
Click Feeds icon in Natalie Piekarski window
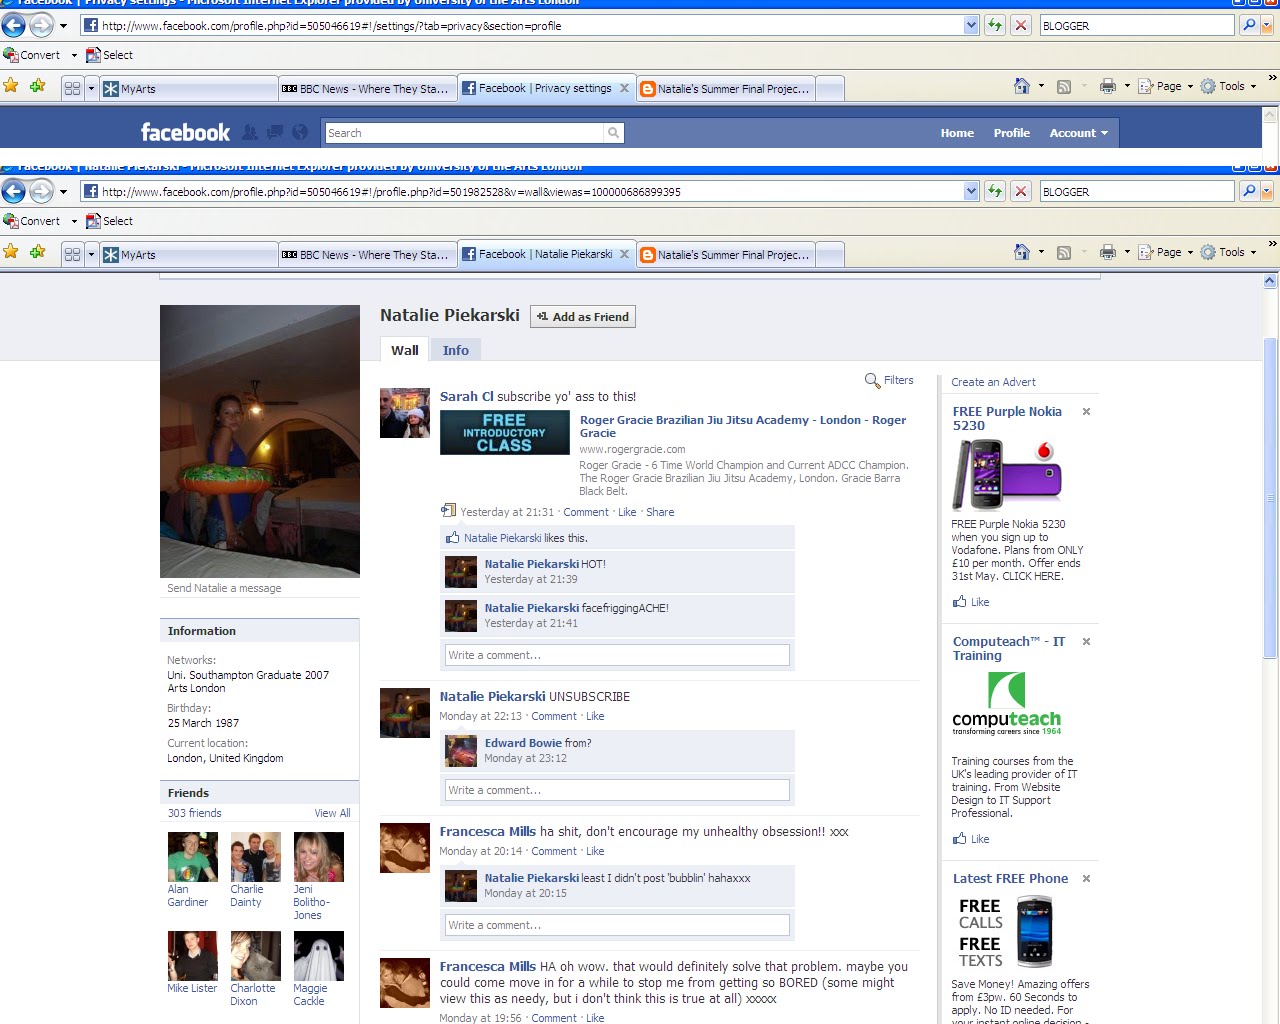click(x=1064, y=253)
